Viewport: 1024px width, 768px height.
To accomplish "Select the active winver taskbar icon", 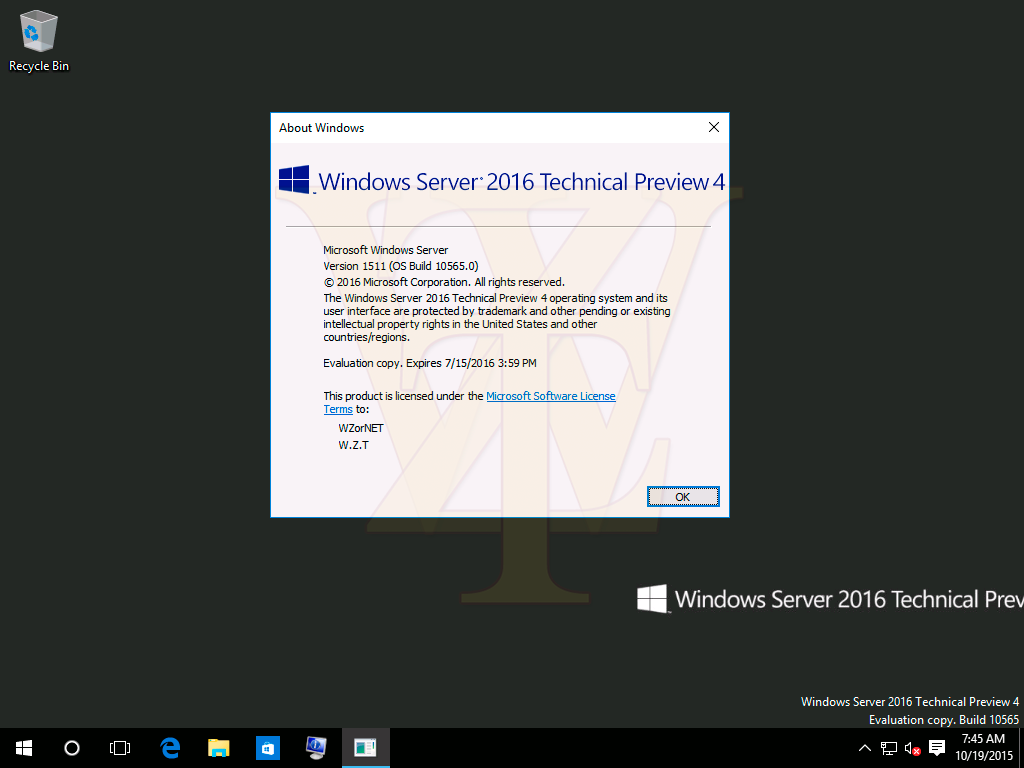I will [x=366, y=748].
